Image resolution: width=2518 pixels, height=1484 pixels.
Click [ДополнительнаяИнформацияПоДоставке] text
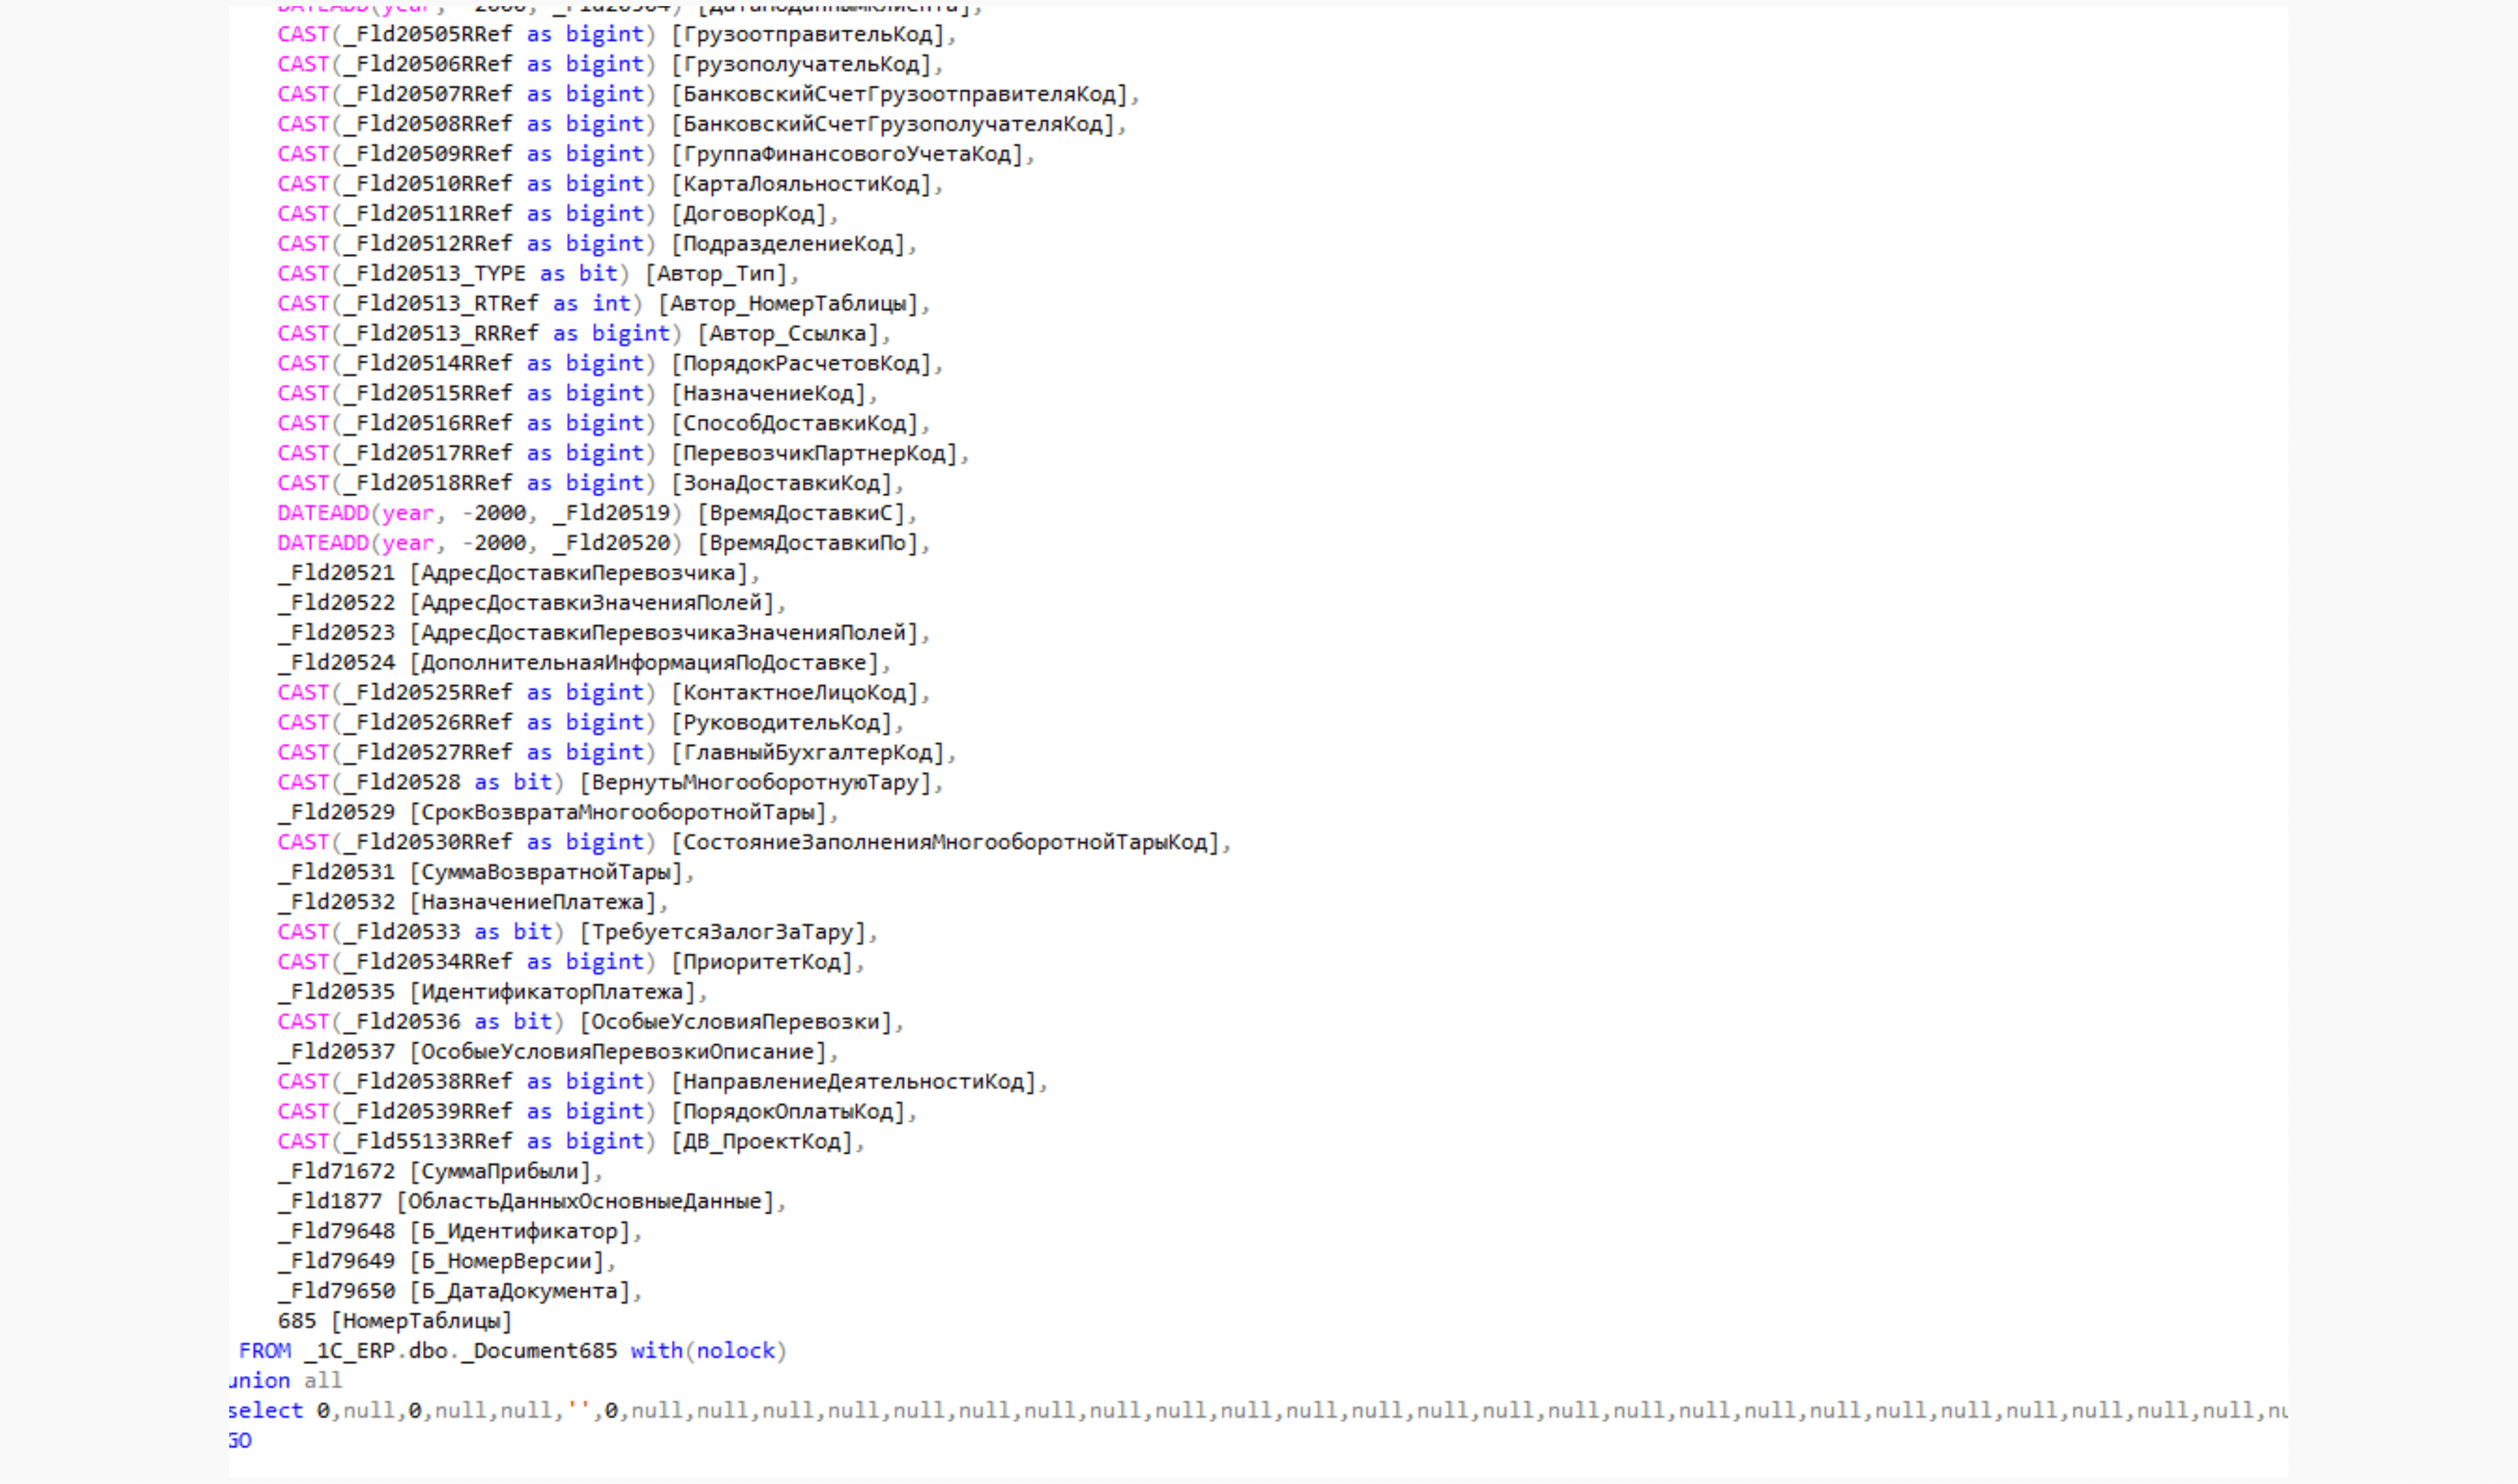pos(644,664)
